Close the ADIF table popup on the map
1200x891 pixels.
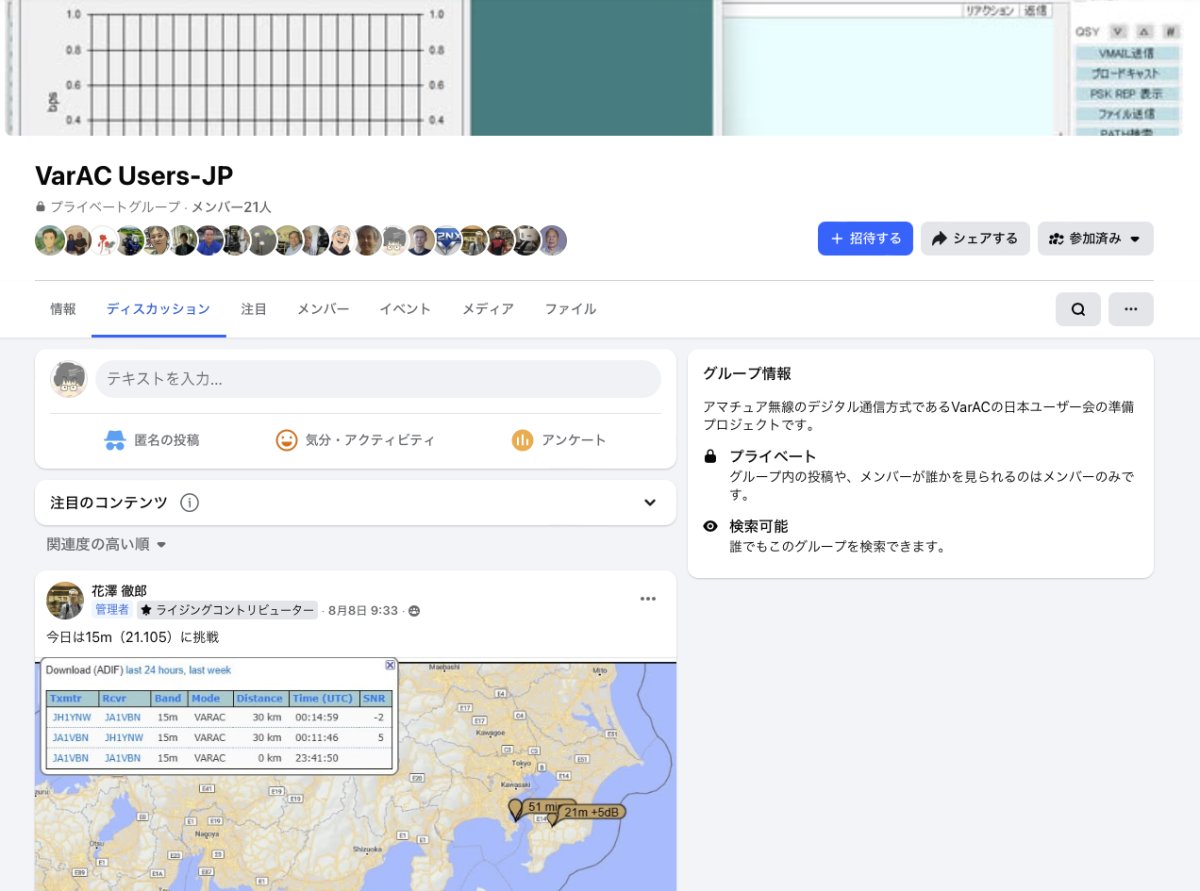point(390,665)
